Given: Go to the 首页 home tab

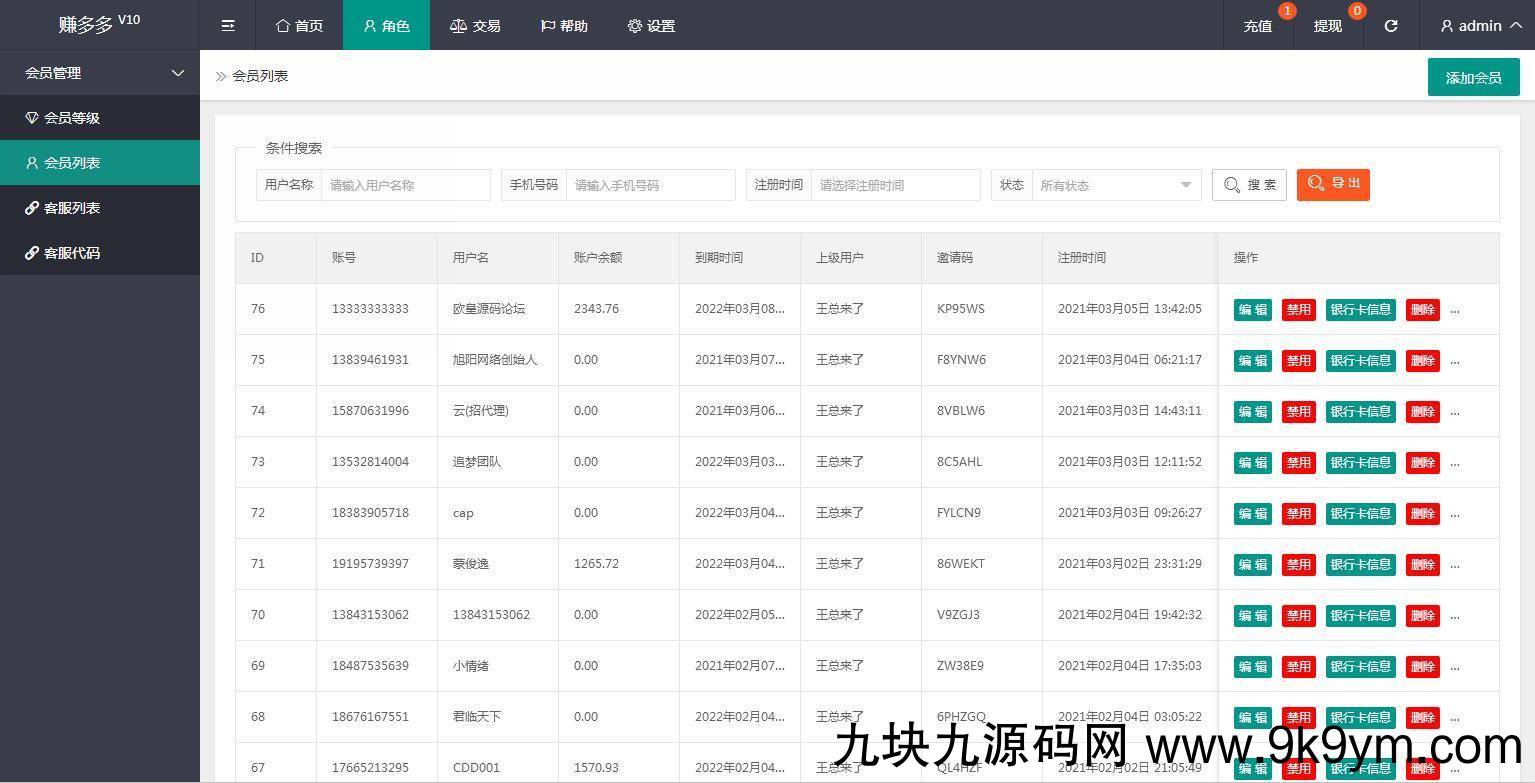Looking at the screenshot, I should [299, 26].
